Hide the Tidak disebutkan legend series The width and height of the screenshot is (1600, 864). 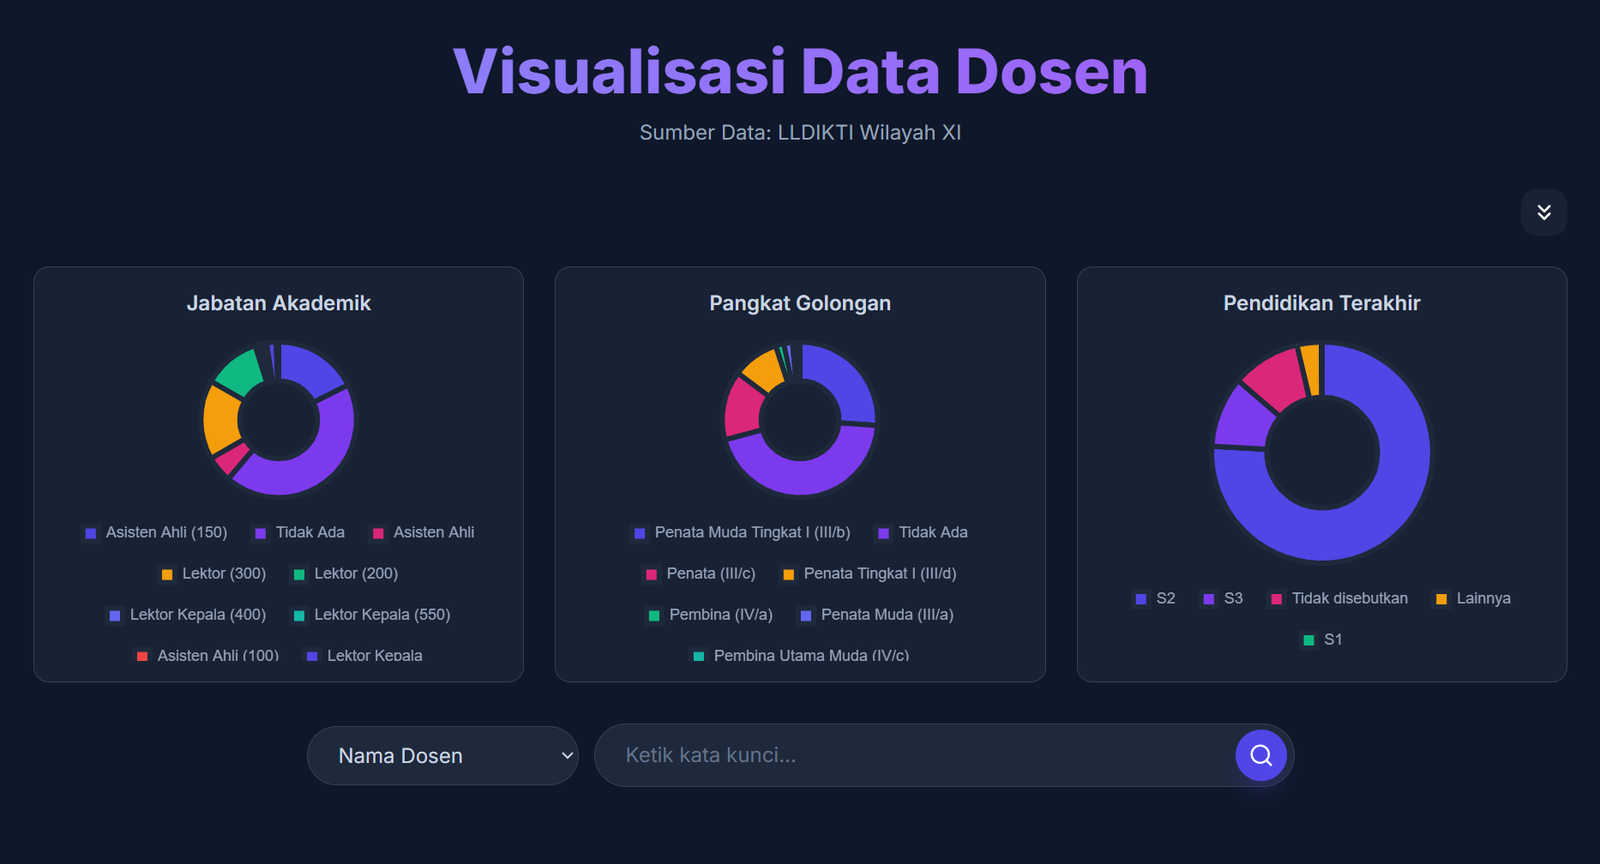point(1339,598)
